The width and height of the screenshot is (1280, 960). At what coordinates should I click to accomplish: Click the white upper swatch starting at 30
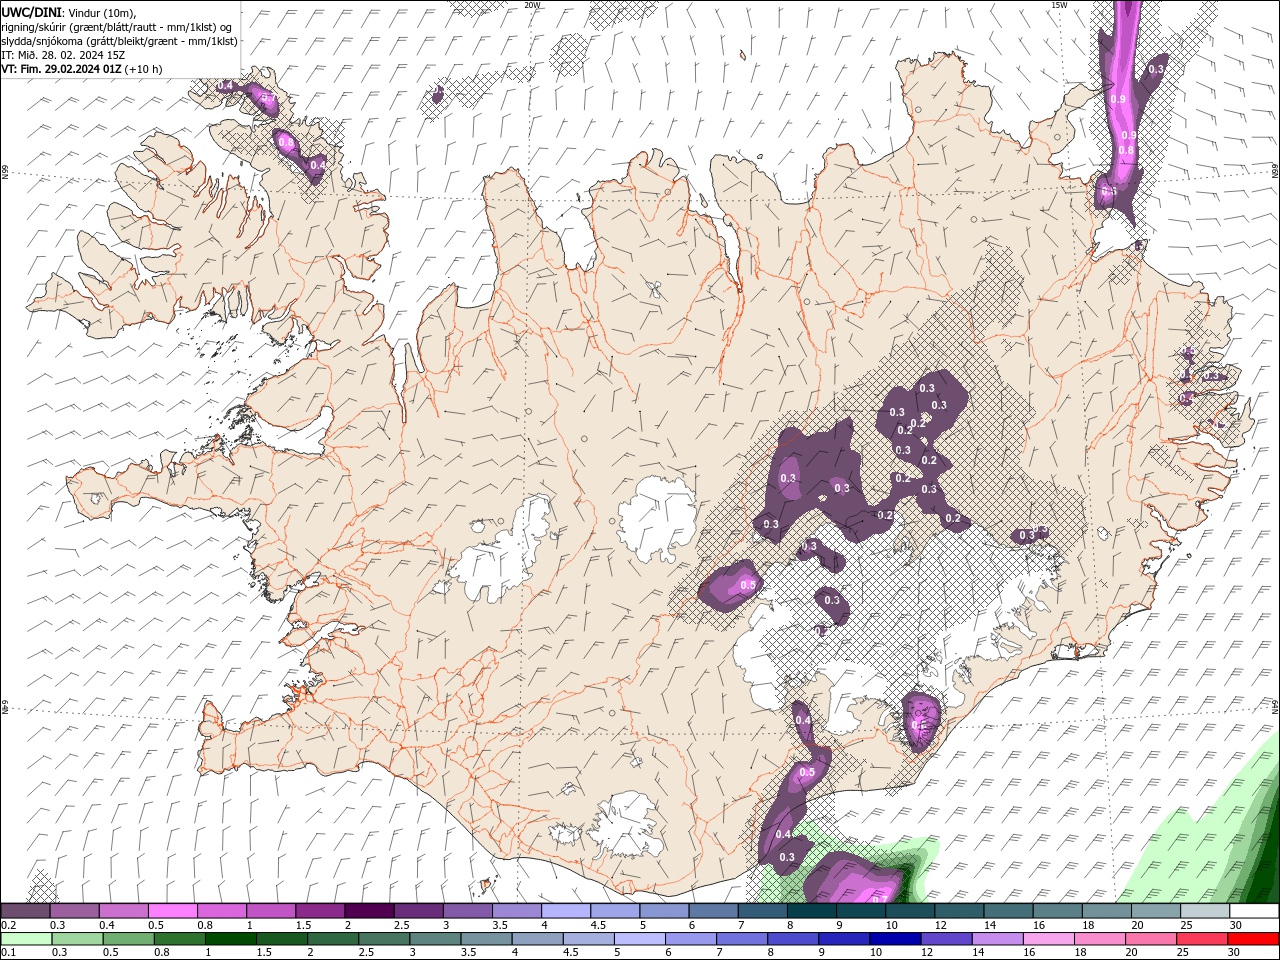point(1254,911)
